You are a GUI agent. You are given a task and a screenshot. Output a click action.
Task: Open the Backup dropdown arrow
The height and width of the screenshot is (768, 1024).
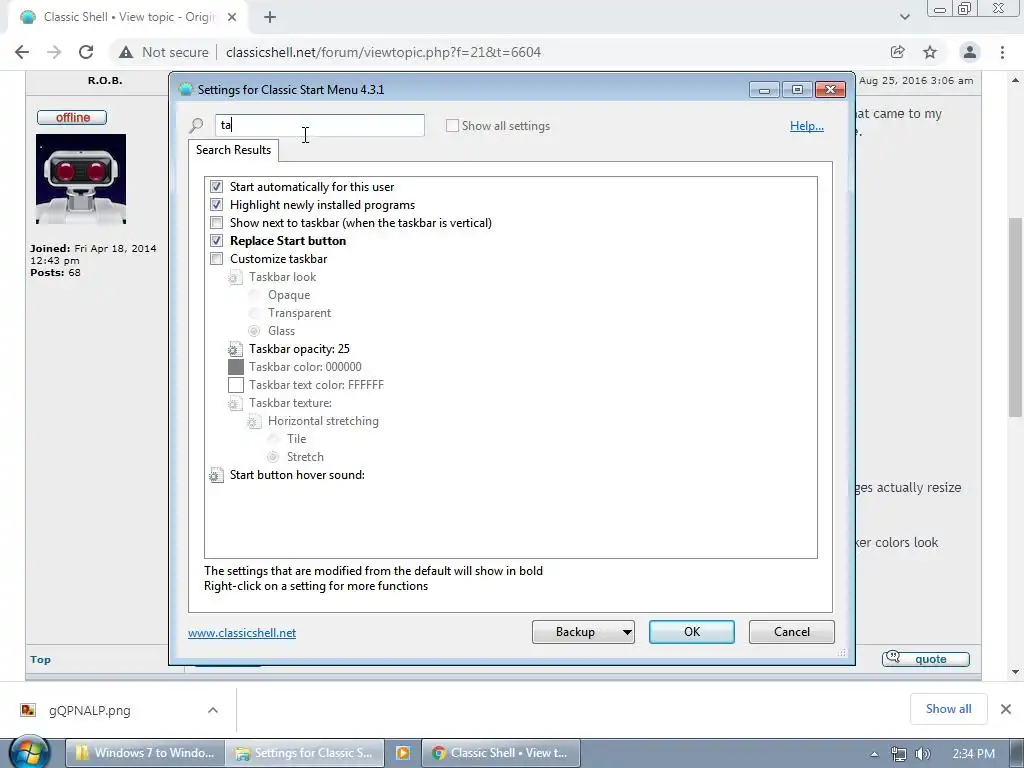[627, 632]
